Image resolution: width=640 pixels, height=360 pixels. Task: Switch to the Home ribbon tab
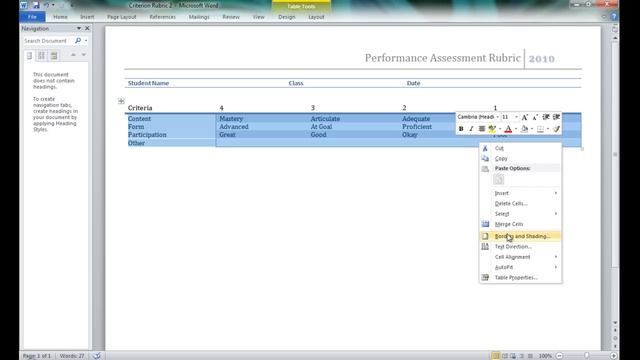(60, 17)
